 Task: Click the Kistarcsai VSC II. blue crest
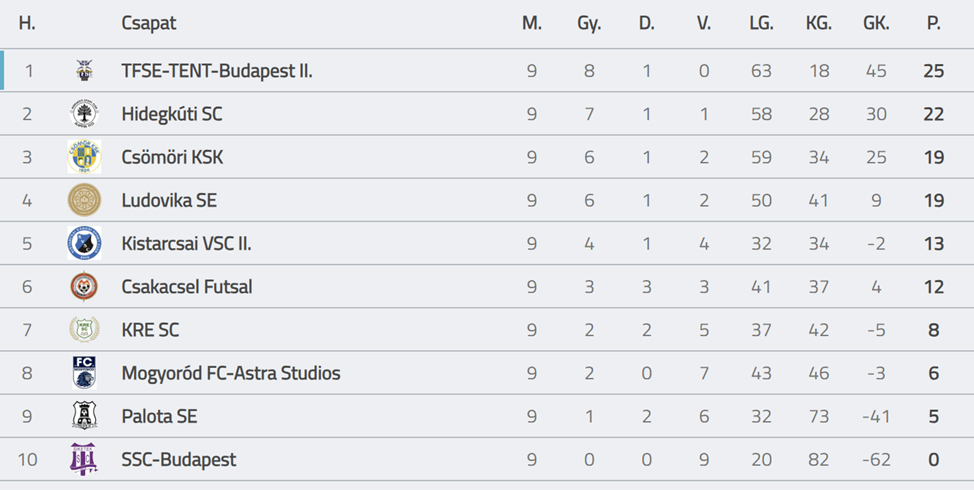tap(84, 243)
